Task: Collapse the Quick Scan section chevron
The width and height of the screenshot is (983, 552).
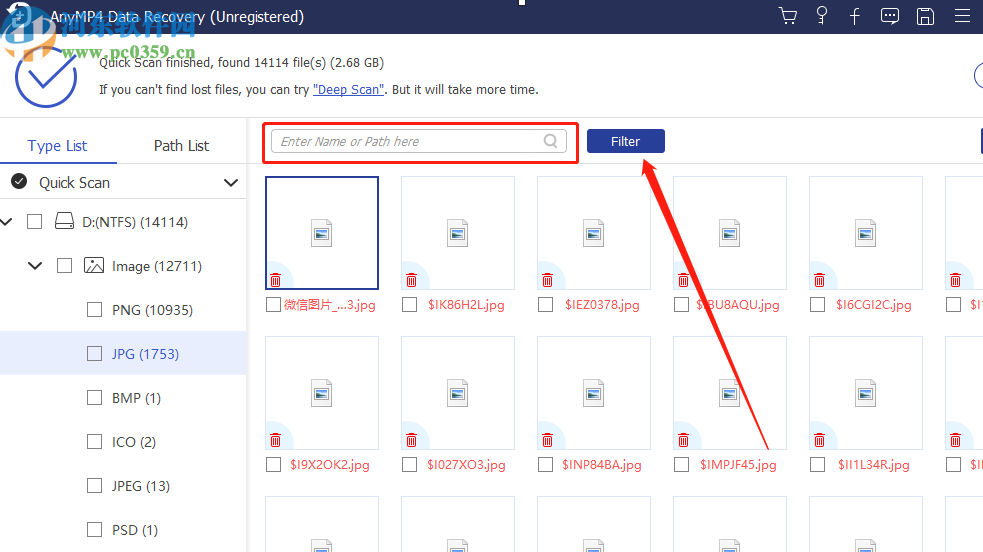Action: click(231, 182)
